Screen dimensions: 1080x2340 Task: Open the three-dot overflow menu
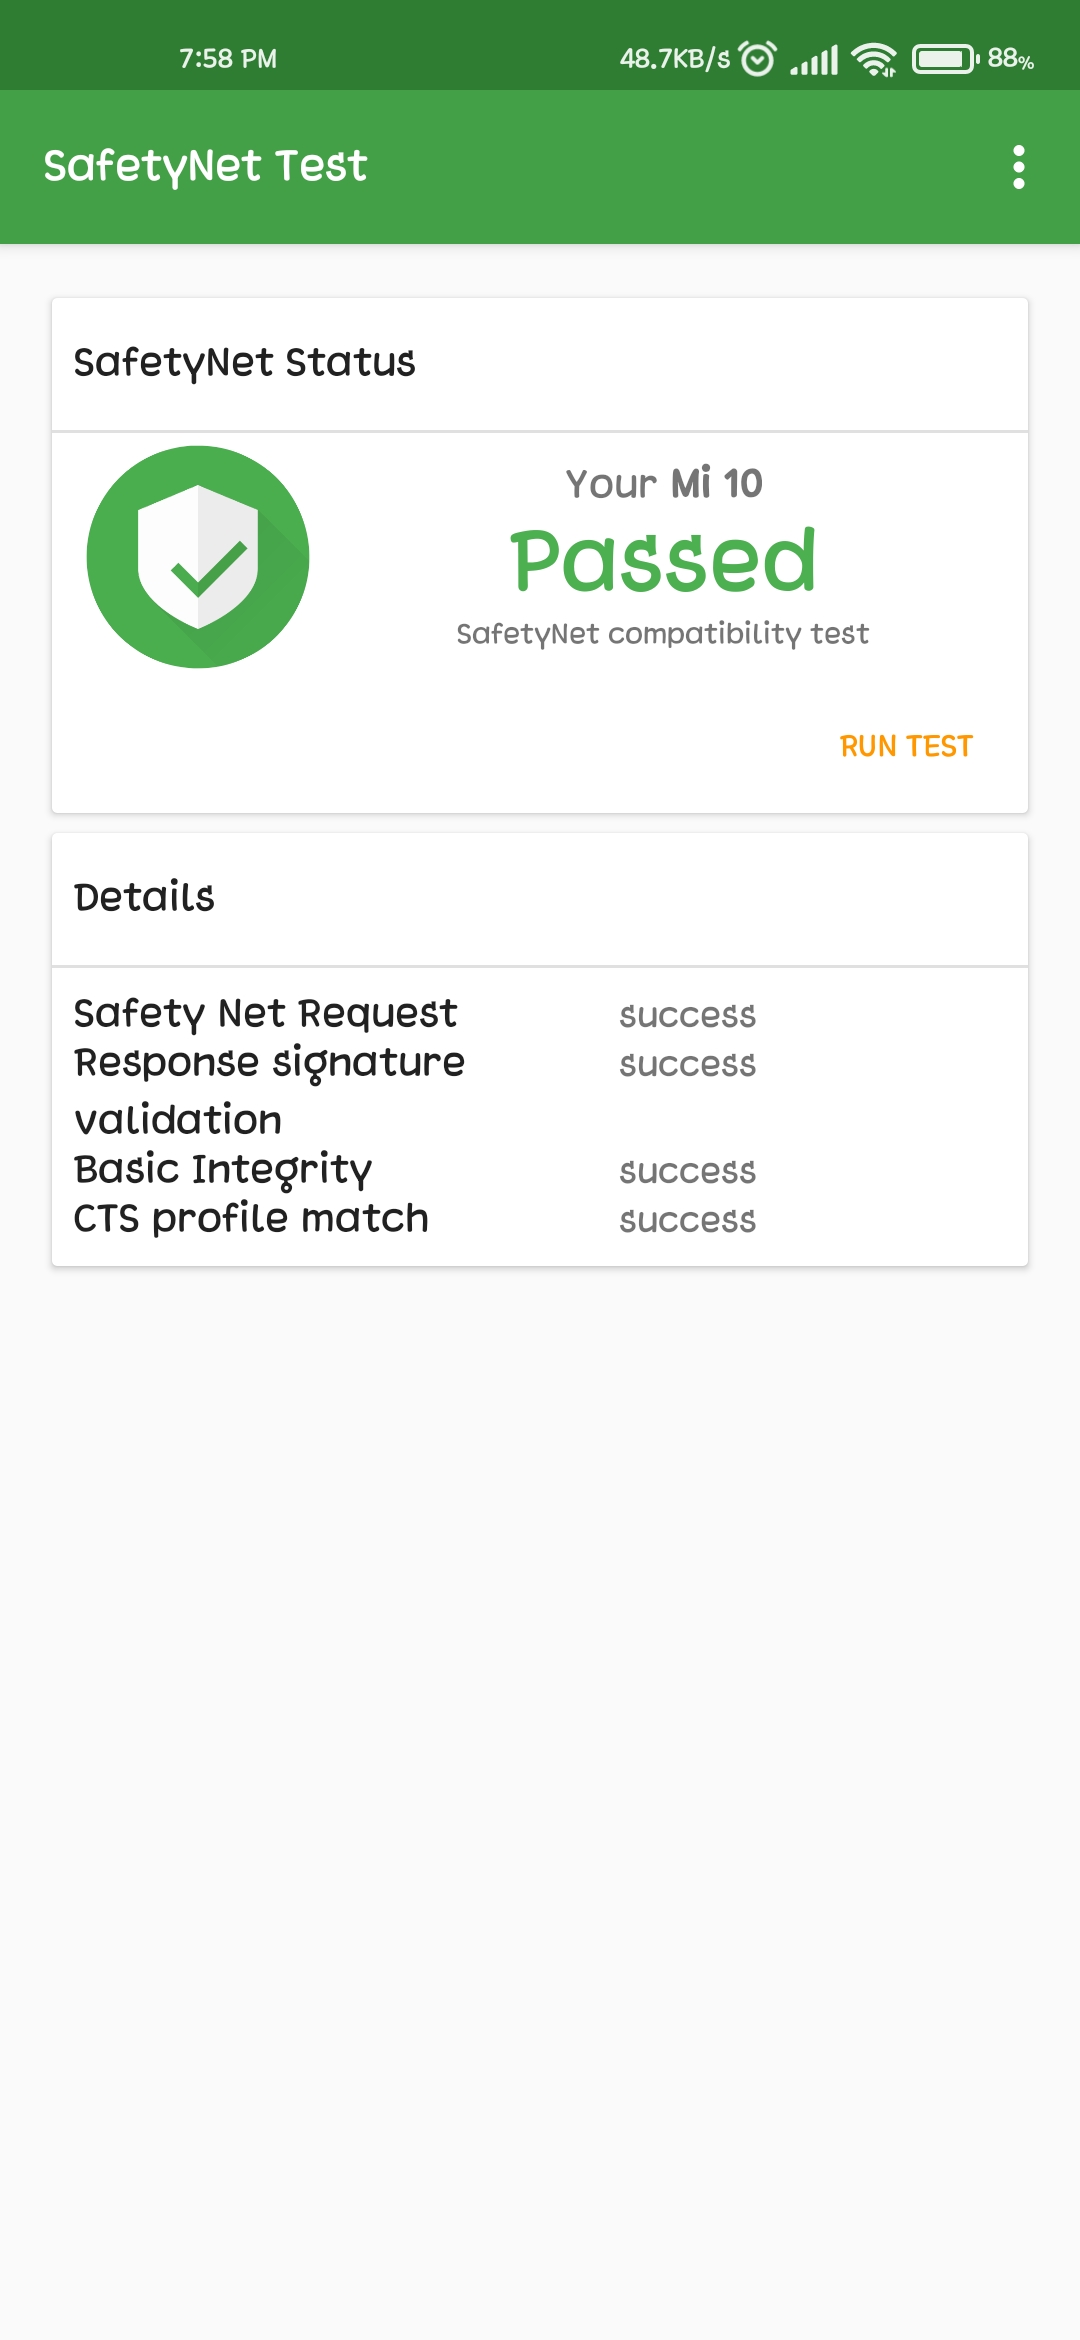pyautogui.click(x=1018, y=167)
